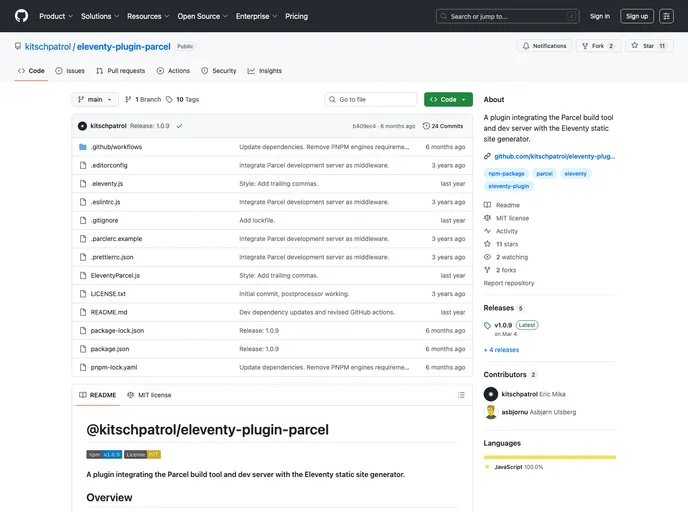Switch to the Insights tab
Screen dimensions: 688x512
tap(265, 71)
